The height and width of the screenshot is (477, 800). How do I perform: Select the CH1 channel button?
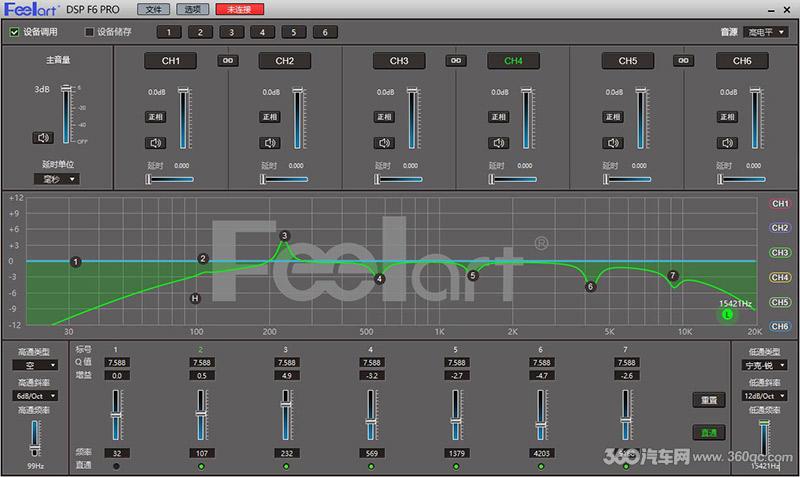click(x=170, y=61)
